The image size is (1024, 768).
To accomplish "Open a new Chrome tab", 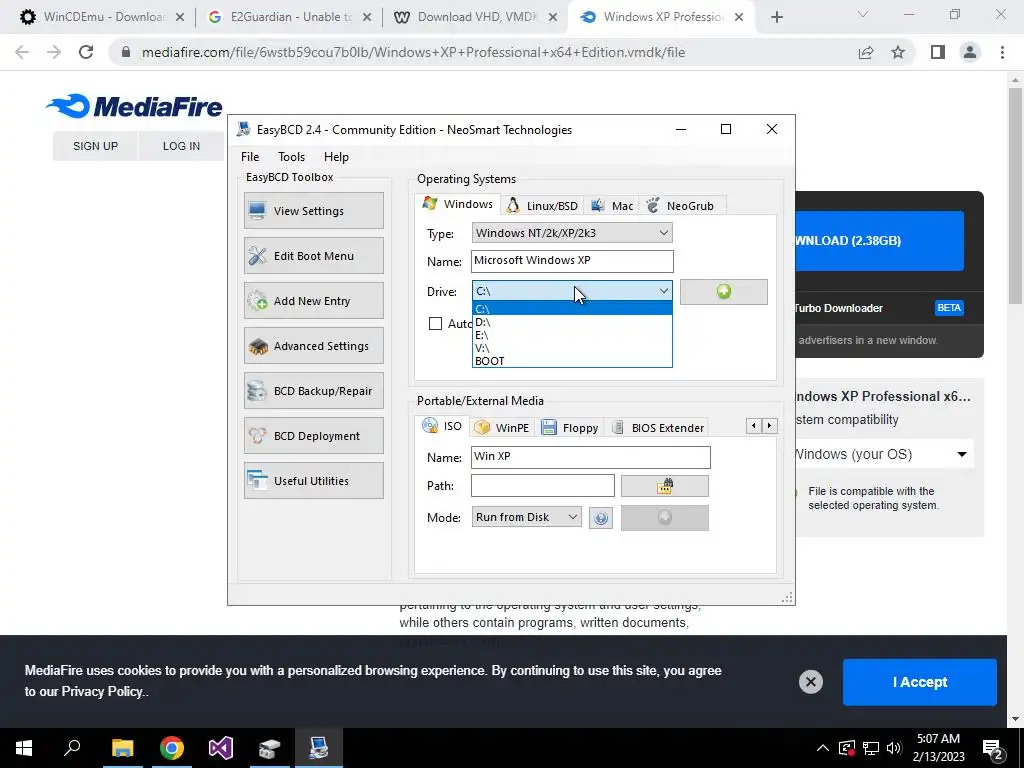I will [776, 17].
